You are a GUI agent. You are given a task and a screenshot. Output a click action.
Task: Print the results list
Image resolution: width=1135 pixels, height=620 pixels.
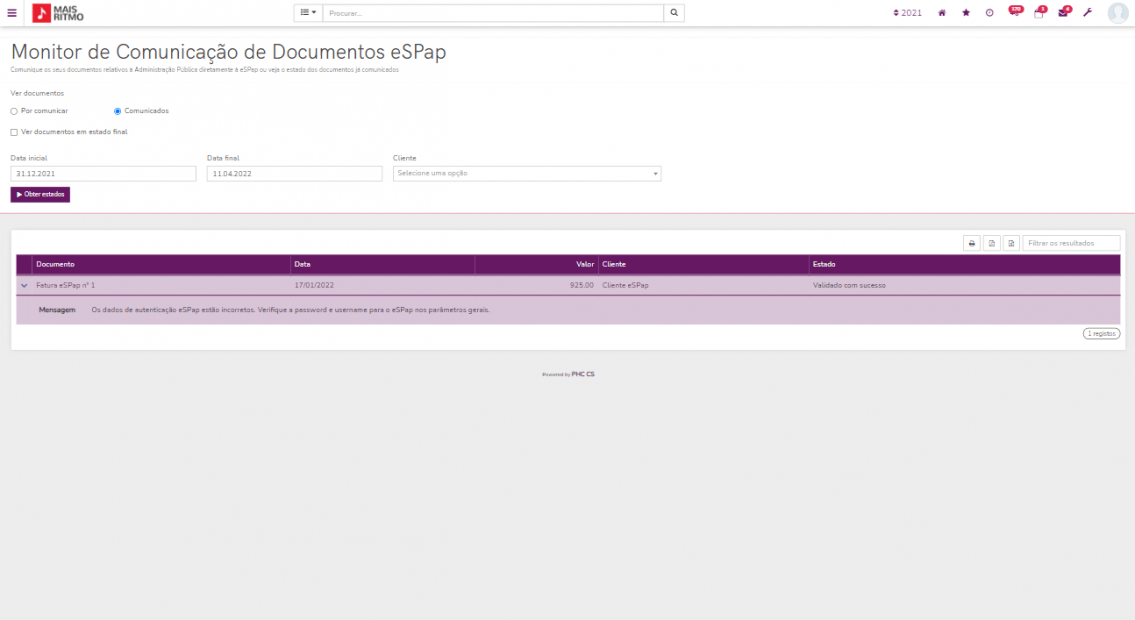(x=972, y=243)
